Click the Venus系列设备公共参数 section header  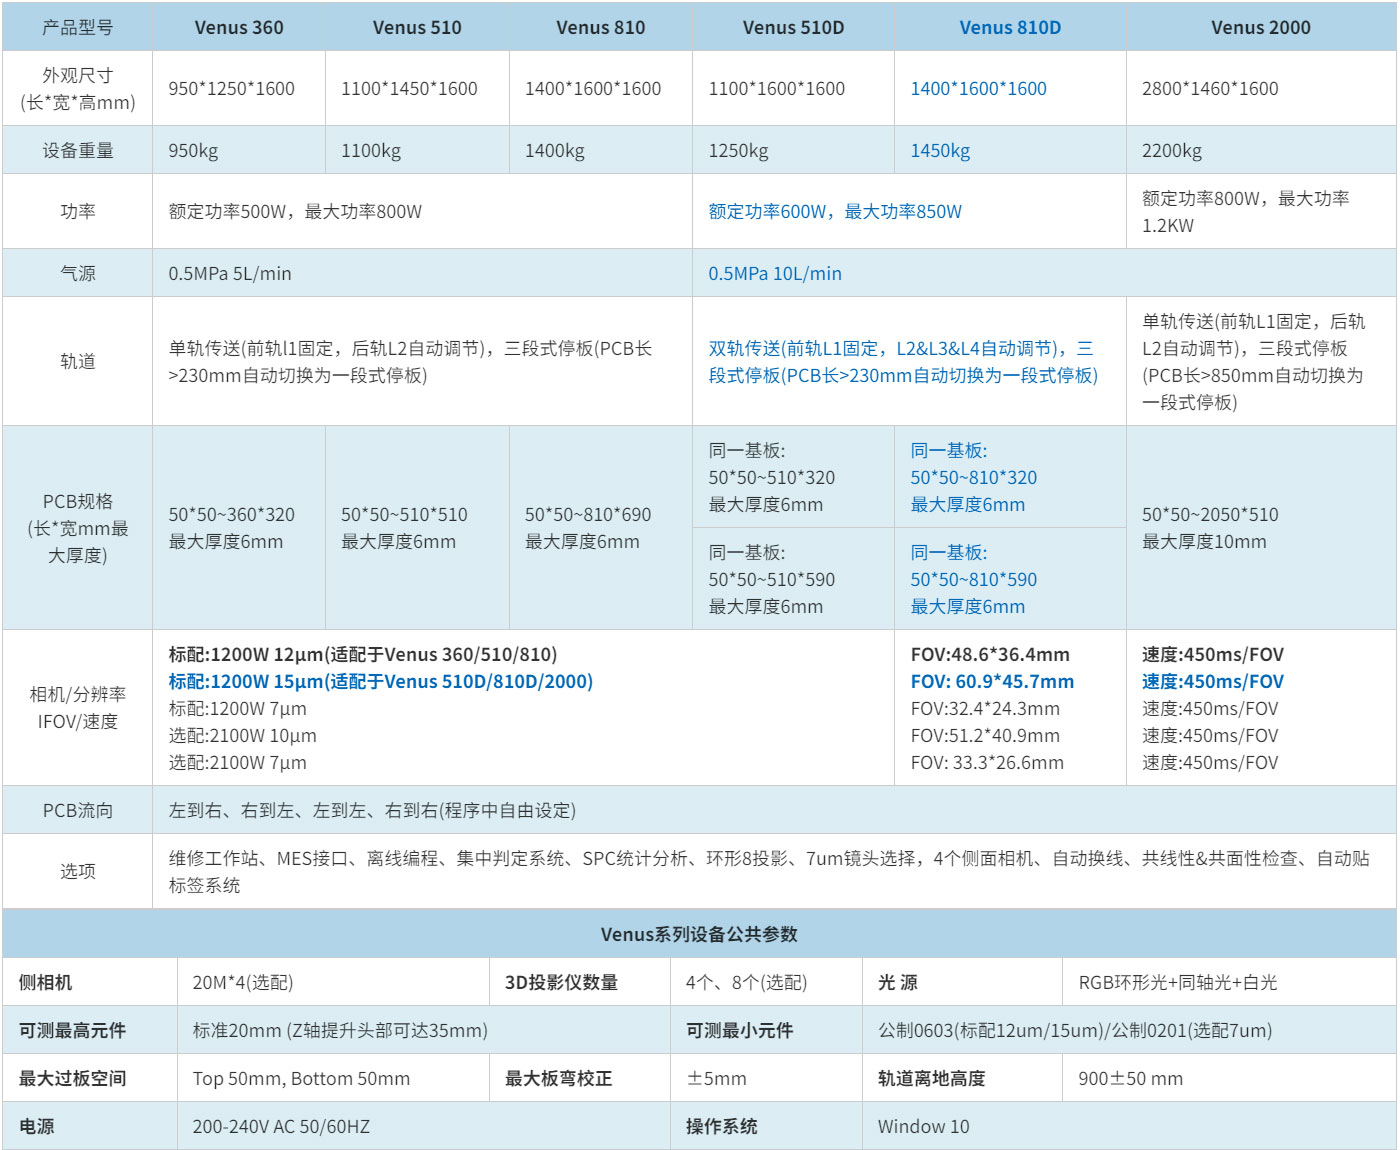[x=699, y=934]
